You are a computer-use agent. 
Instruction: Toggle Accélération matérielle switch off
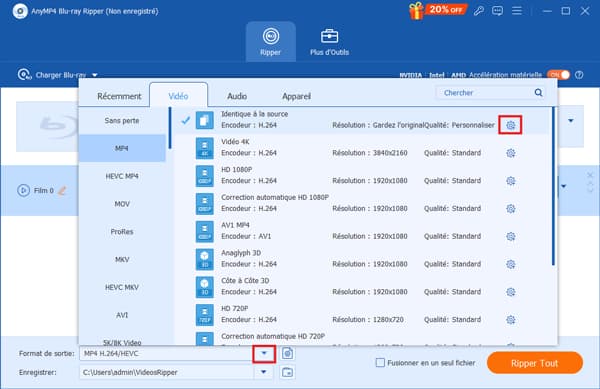tap(558, 75)
